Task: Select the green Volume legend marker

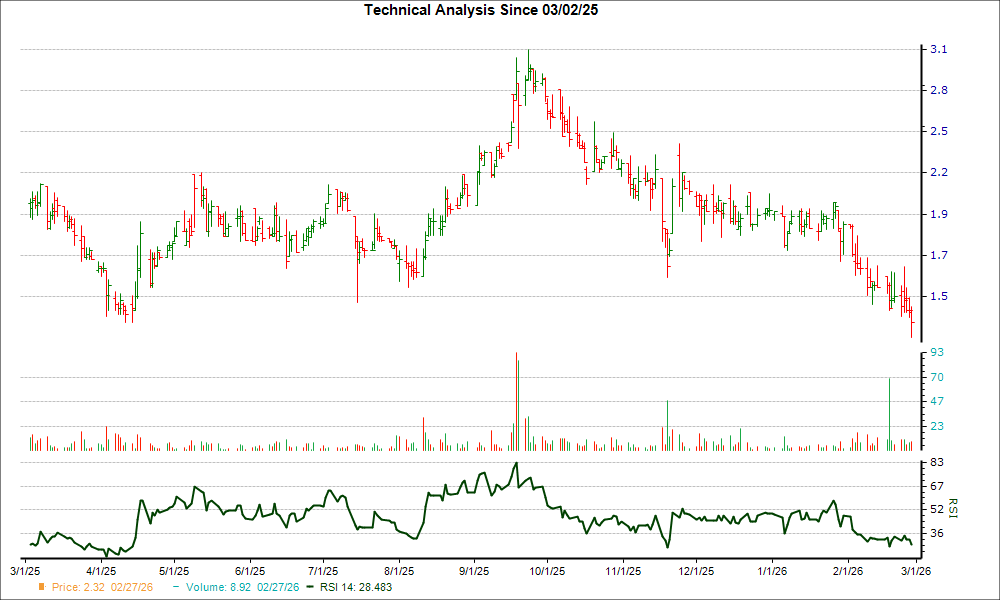Action: (175, 588)
